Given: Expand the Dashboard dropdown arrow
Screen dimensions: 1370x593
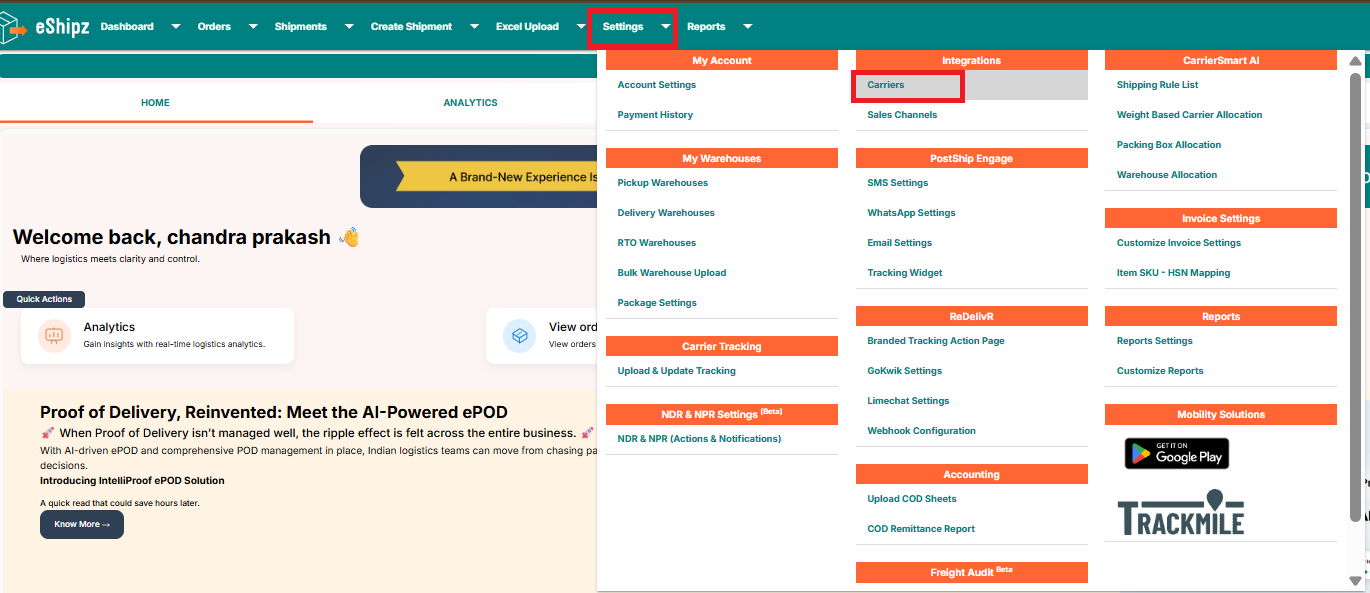Looking at the screenshot, I should pyautogui.click(x=176, y=27).
